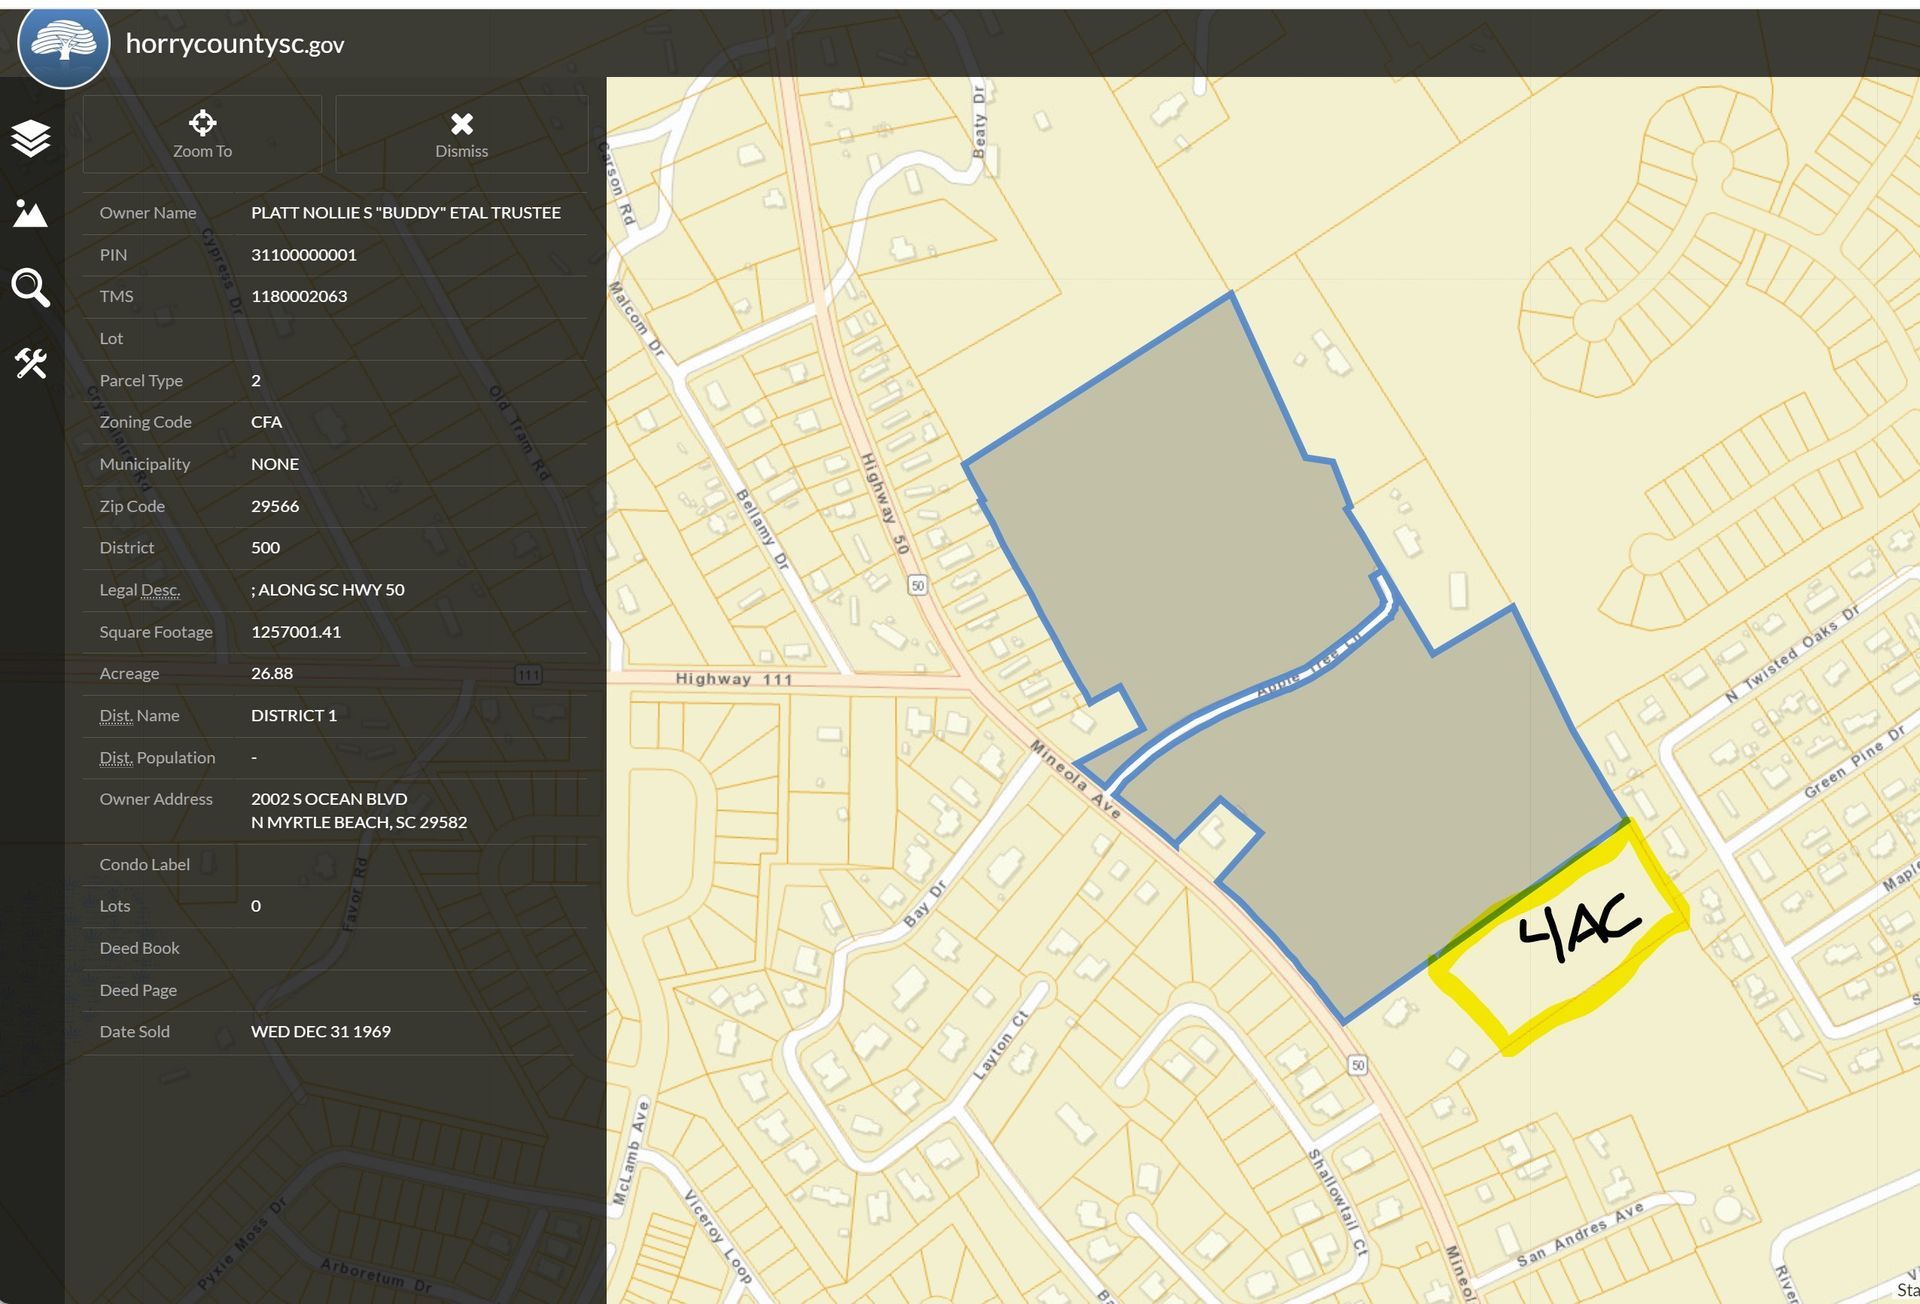This screenshot has height=1304, width=1920.
Task: Click the Highway 50 route shield marker
Action: [x=917, y=585]
